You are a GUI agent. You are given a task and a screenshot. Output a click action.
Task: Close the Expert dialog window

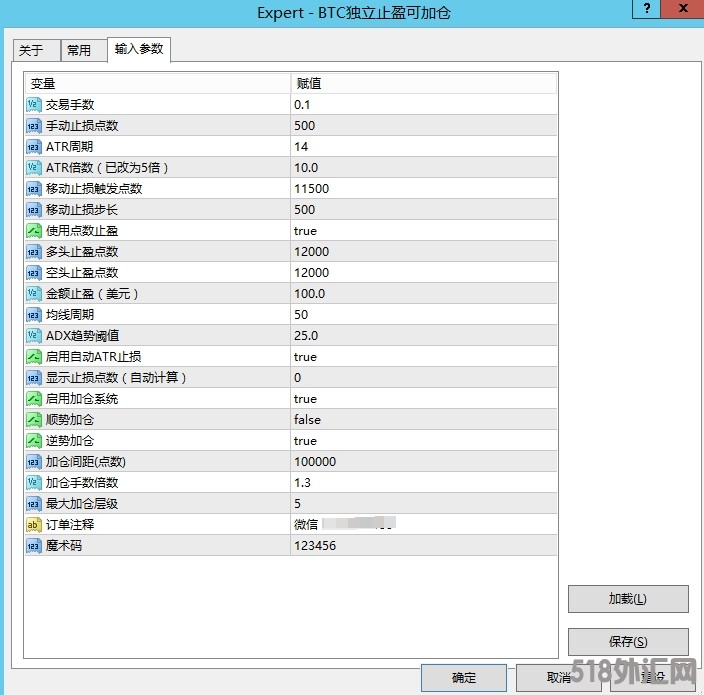[683, 9]
